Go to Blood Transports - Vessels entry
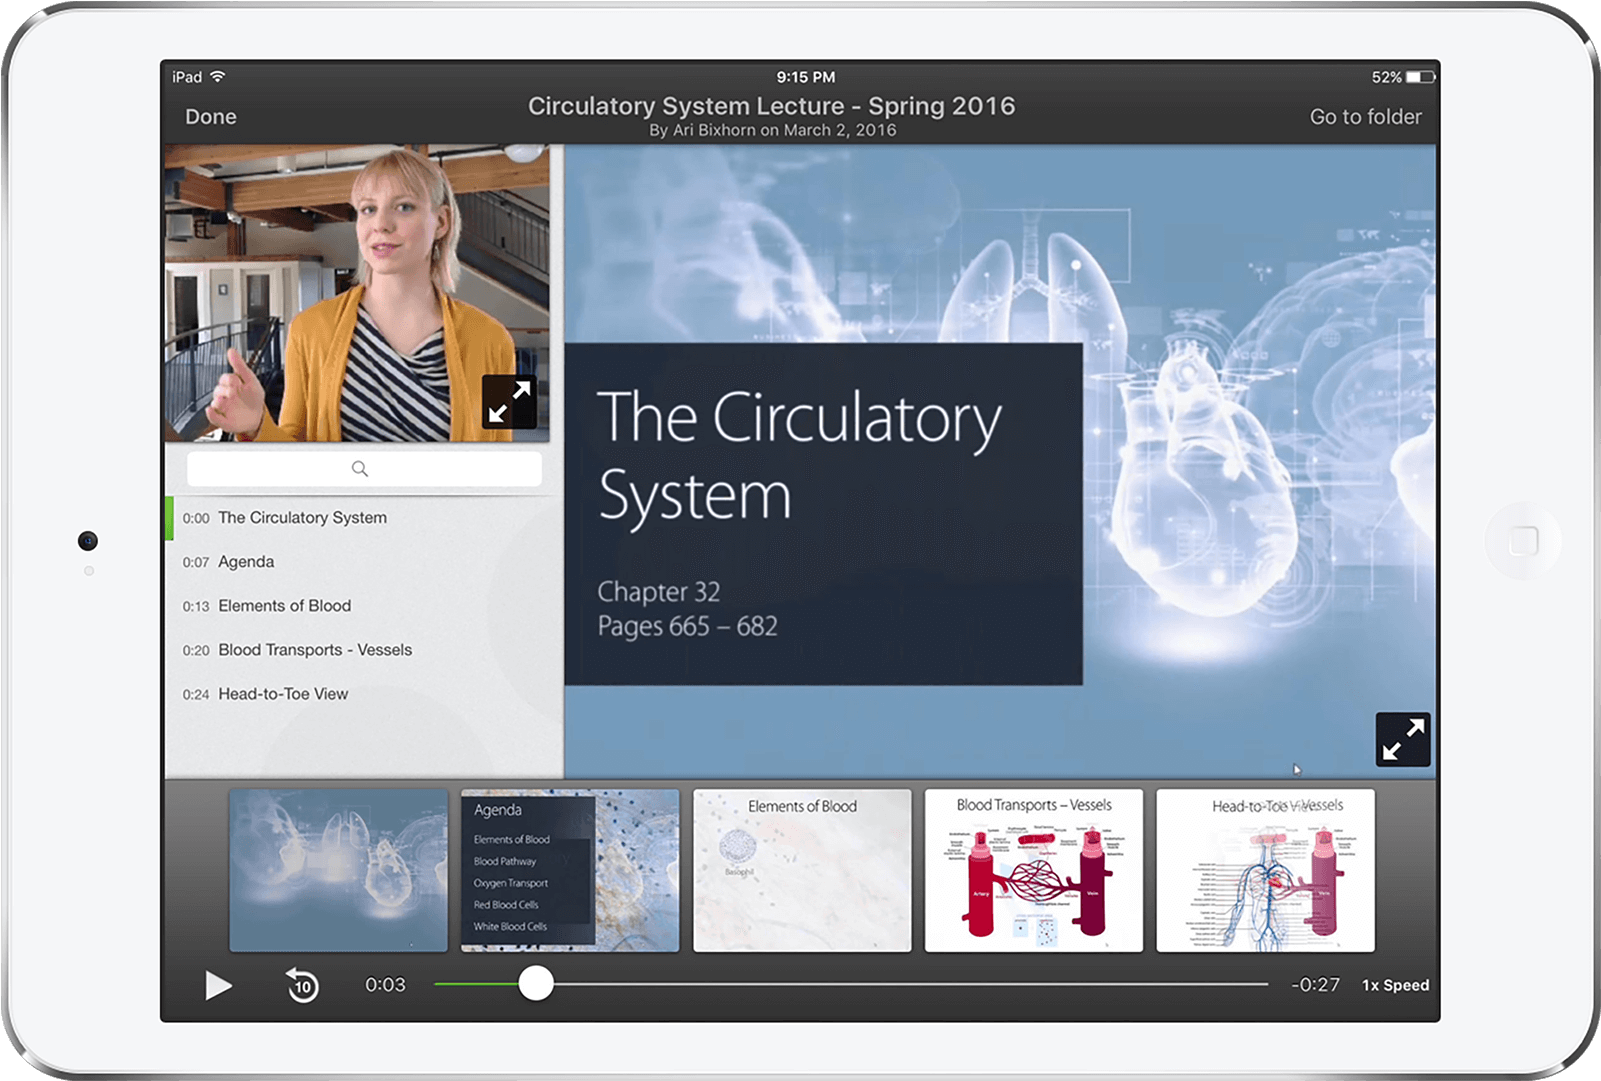 (x=314, y=650)
